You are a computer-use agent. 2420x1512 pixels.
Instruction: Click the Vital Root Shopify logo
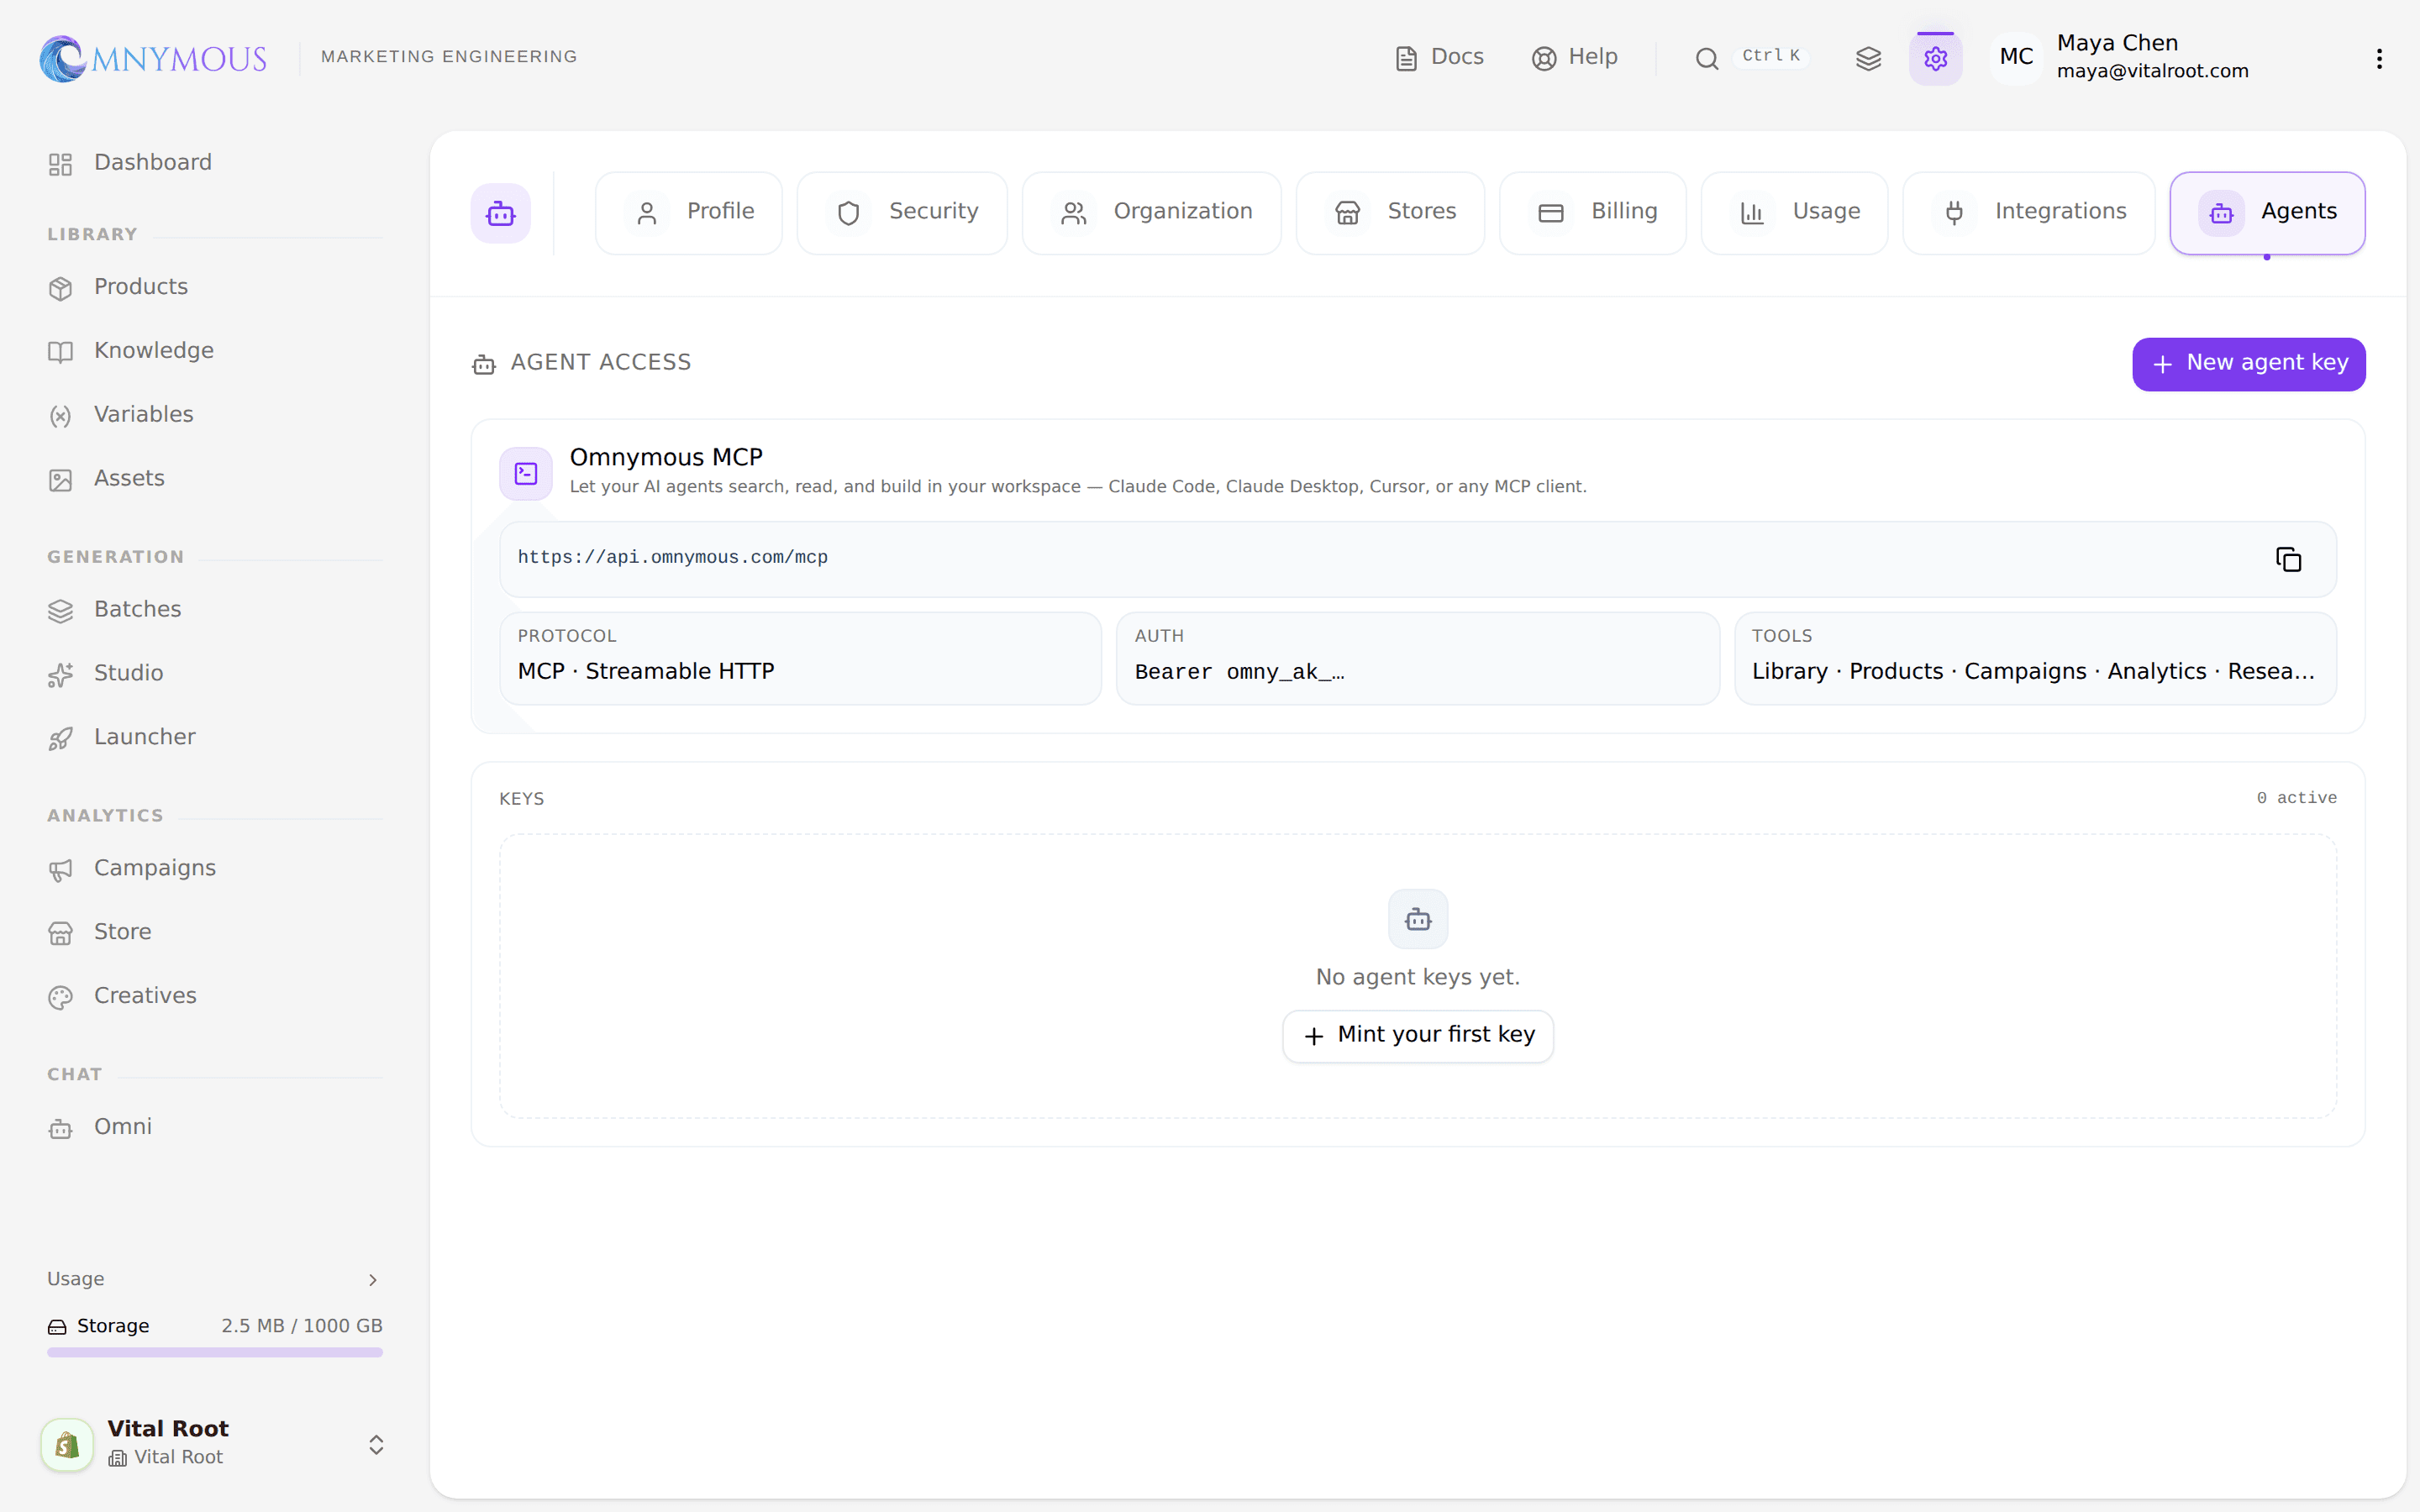tap(67, 1444)
